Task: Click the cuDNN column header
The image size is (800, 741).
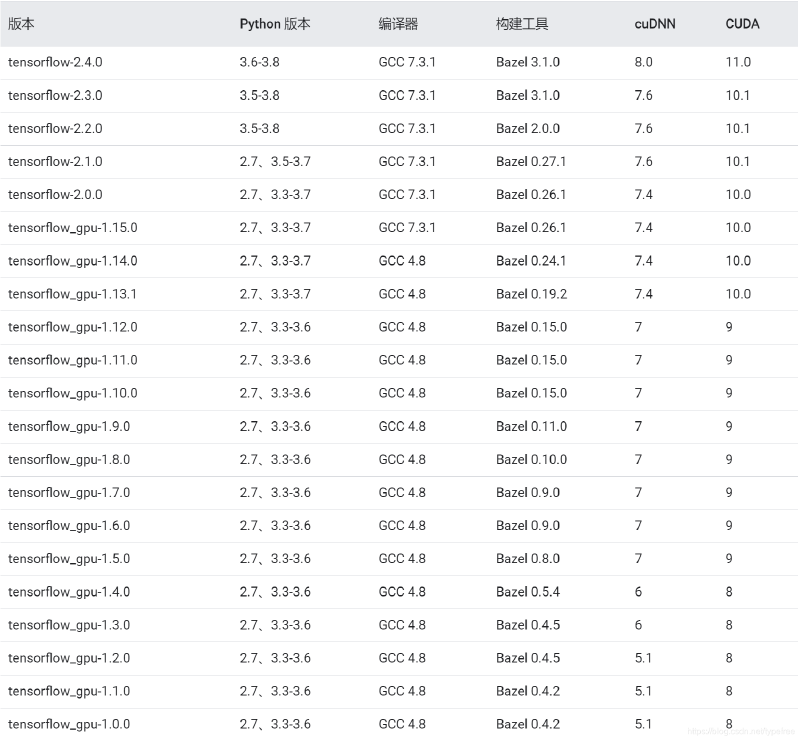Action: click(655, 24)
